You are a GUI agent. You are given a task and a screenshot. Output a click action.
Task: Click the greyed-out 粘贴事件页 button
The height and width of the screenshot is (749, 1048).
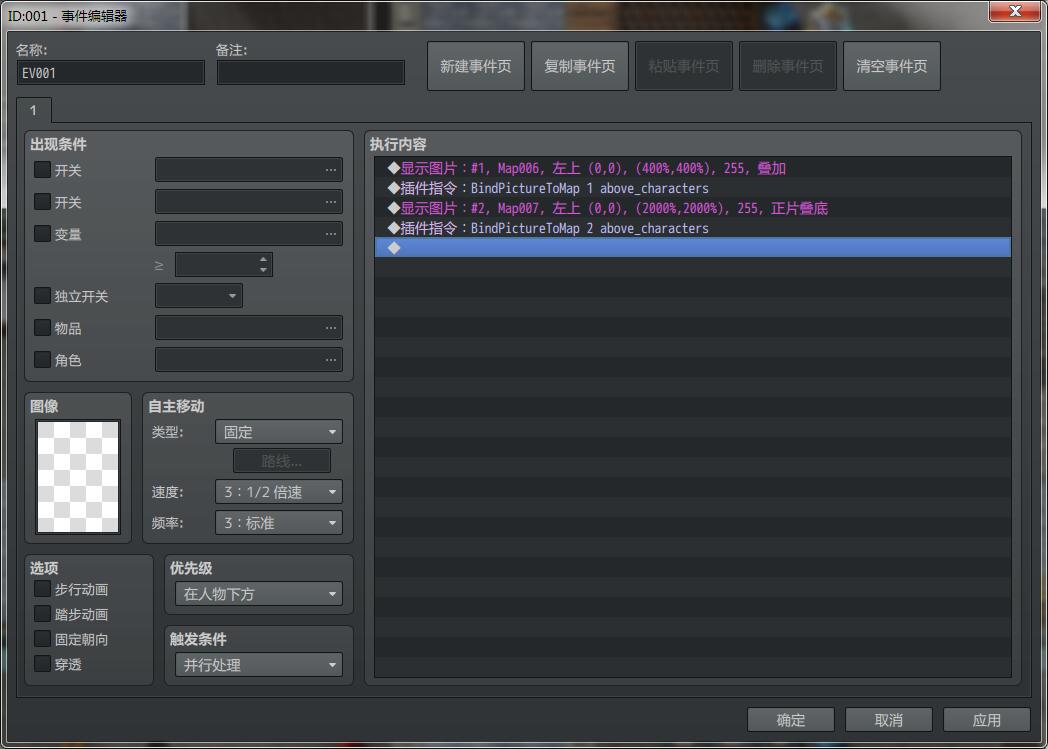click(x=684, y=66)
